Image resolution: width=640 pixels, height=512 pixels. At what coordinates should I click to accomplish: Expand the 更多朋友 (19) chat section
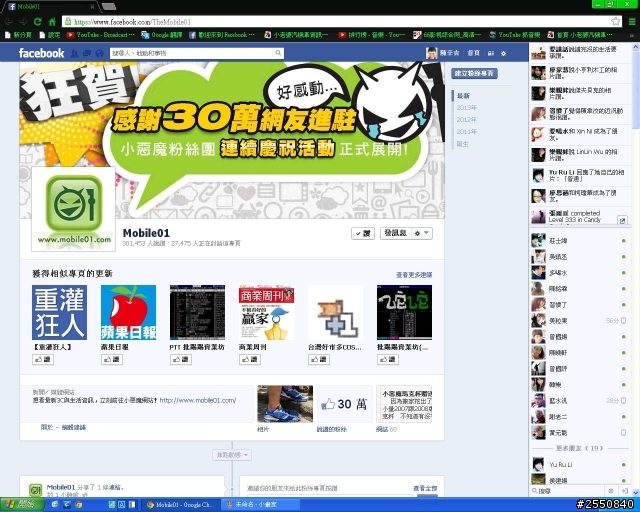coord(579,448)
